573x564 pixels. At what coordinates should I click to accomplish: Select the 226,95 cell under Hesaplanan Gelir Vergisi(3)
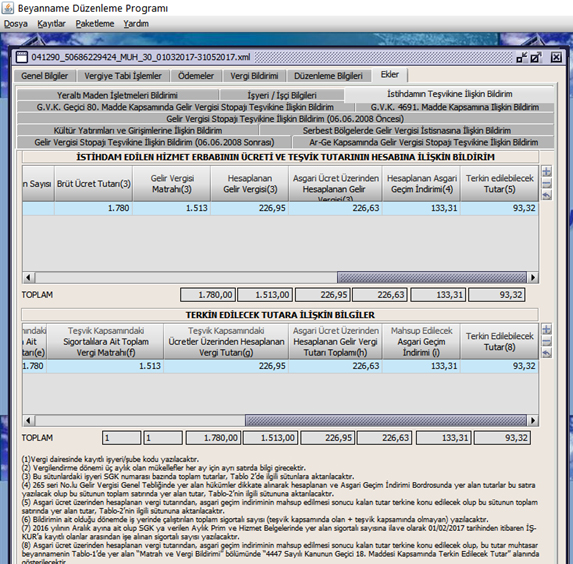pos(250,208)
